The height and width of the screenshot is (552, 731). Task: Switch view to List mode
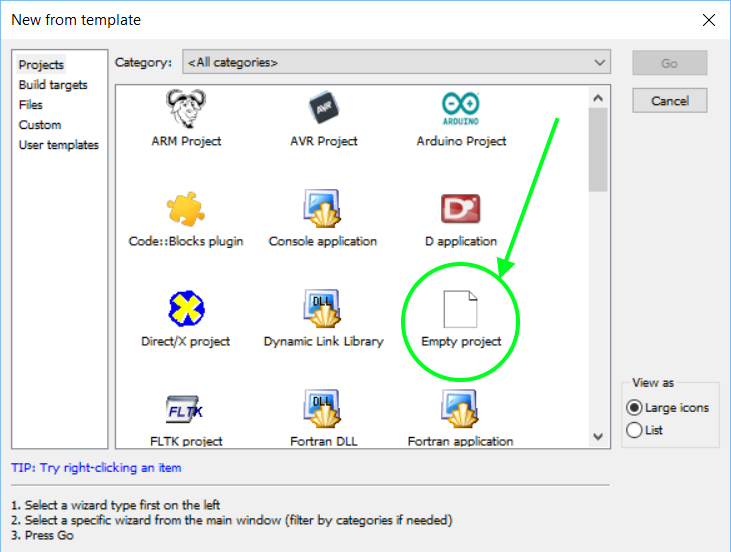point(634,430)
